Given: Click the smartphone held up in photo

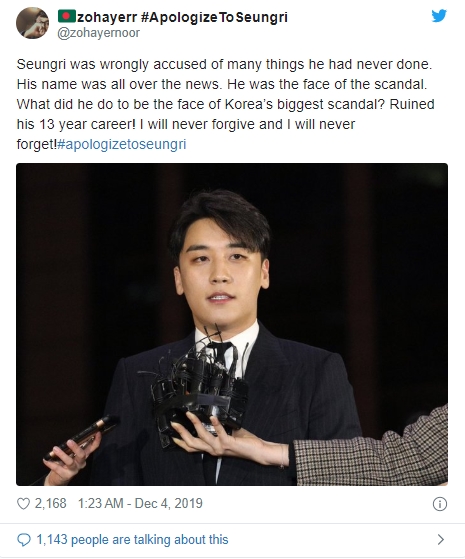Looking at the screenshot, I should [80, 438].
